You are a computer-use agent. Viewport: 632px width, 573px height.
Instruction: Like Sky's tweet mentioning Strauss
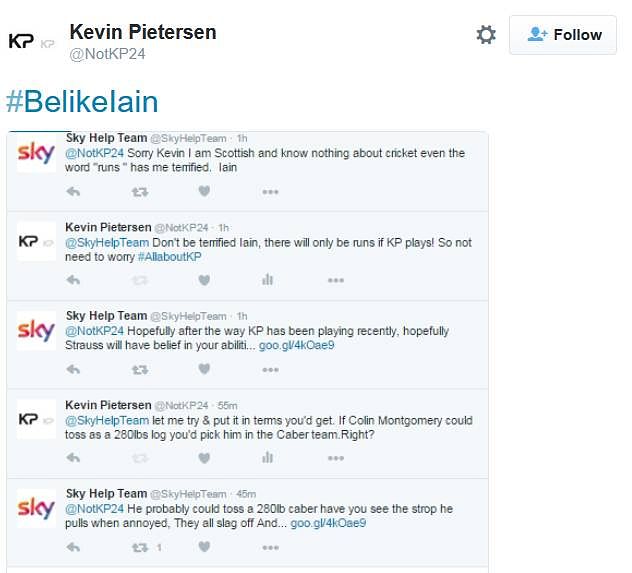[204, 369]
